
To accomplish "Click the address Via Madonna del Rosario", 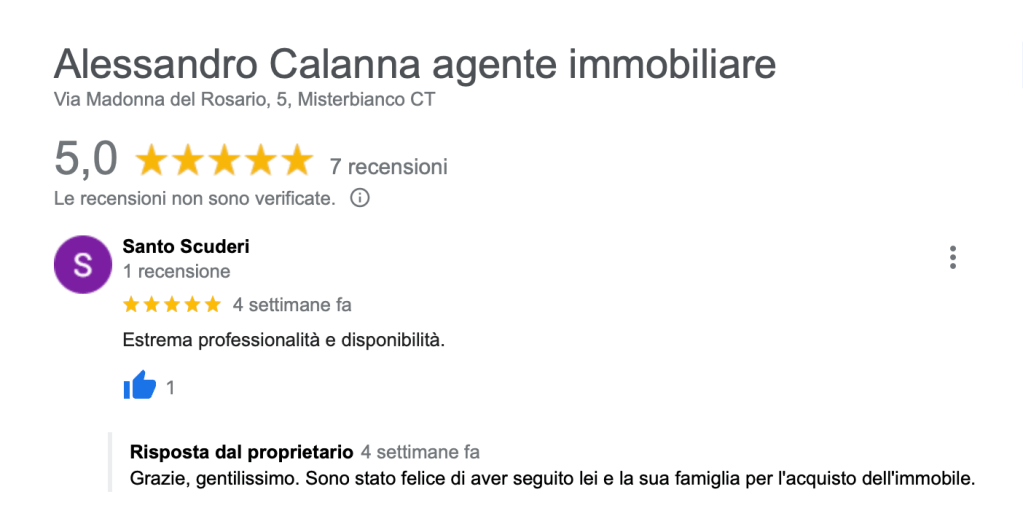I will point(244,100).
